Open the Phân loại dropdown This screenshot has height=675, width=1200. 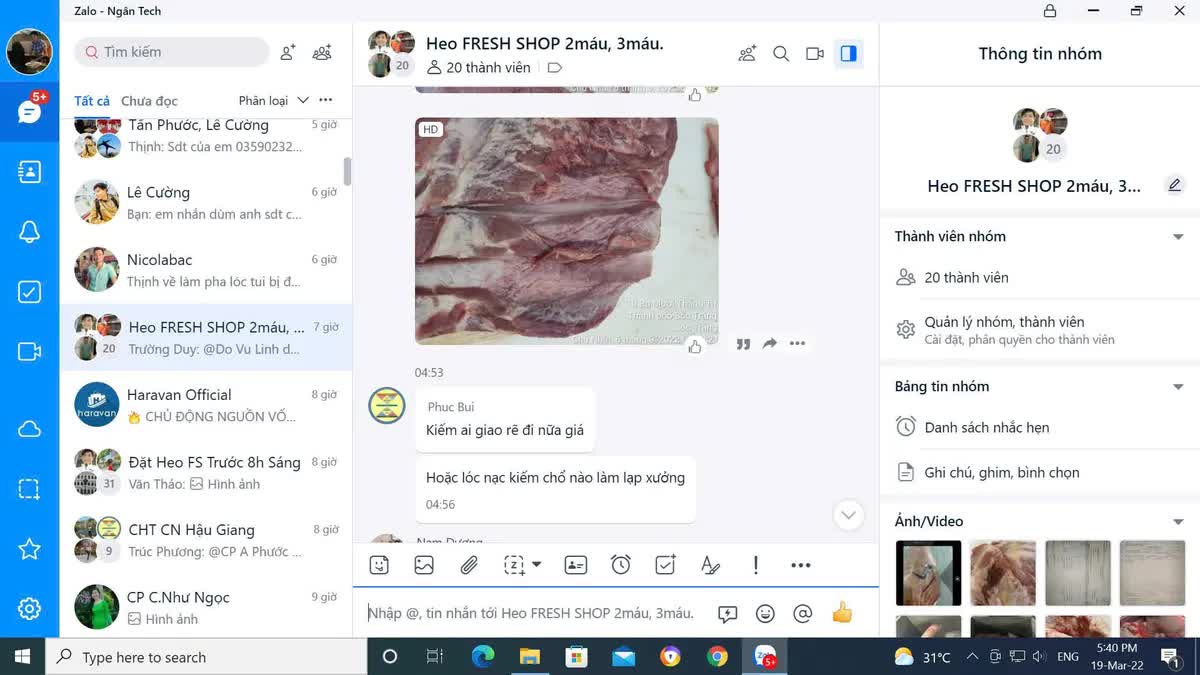273,101
